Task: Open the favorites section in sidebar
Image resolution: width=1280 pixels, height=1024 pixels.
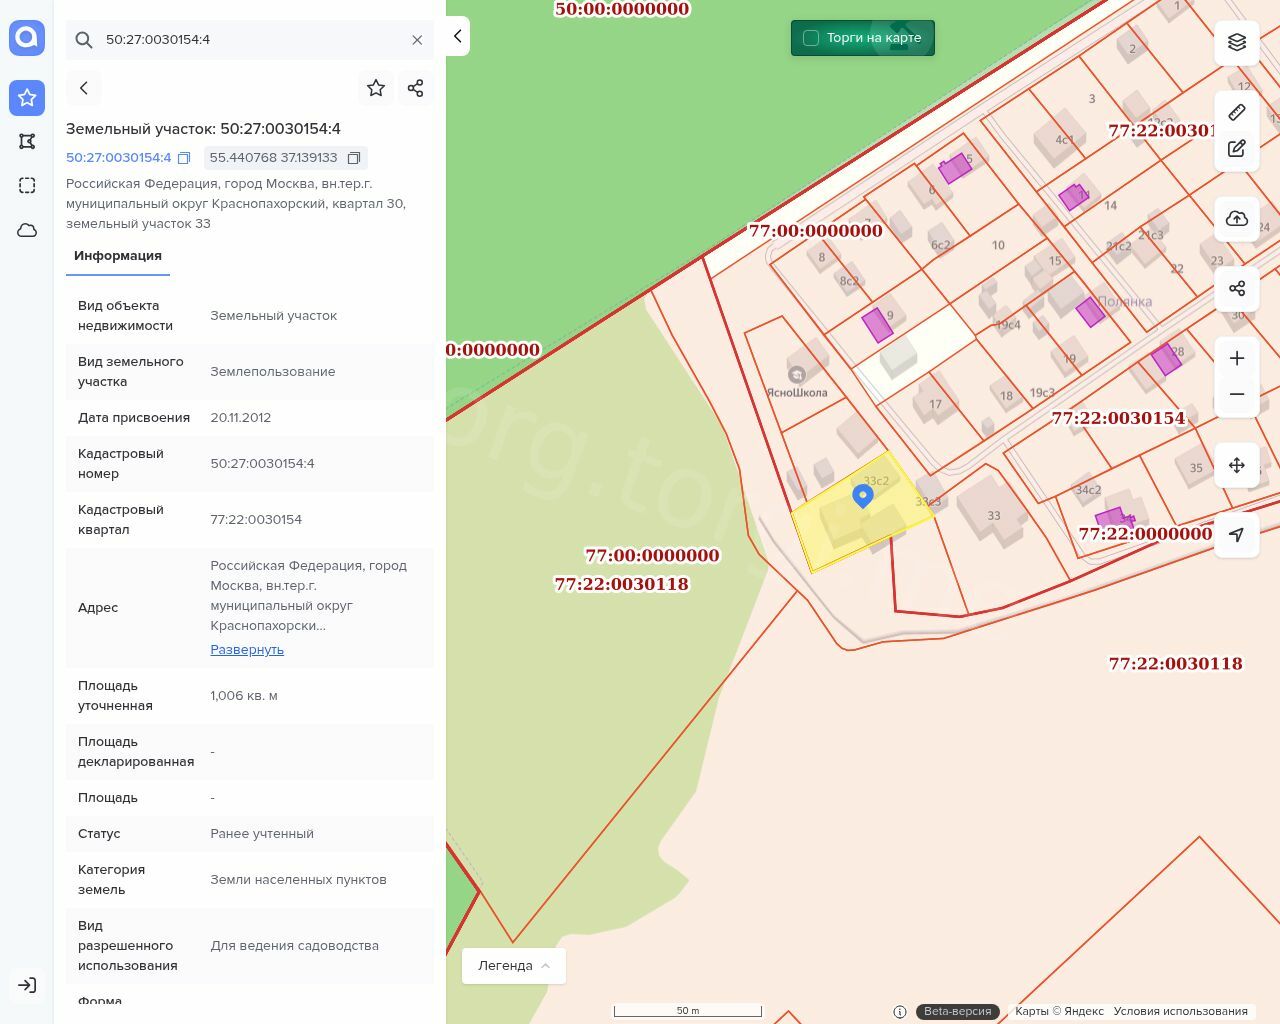Action: (x=27, y=97)
